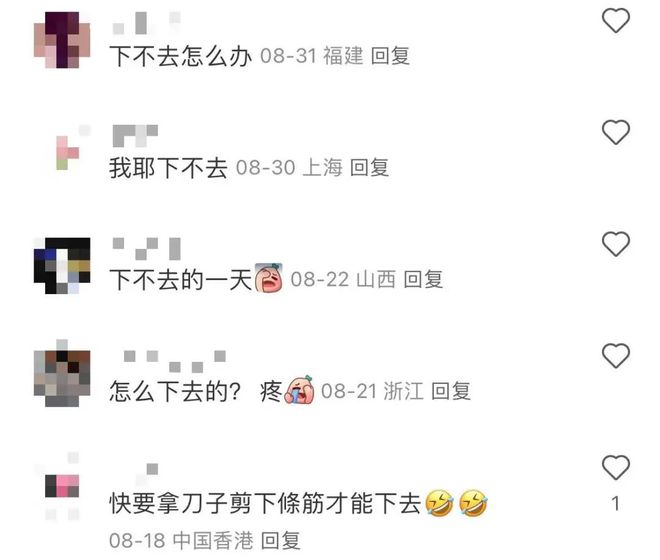This screenshot has width=660, height=560.
Task: Like the 下不去怎么办 comment
Action: coord(616,21)
